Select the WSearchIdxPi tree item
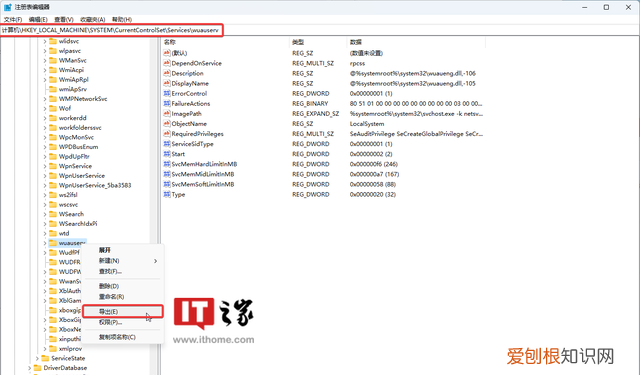The height and width of the screenshot is (375, 640). pos(78,224)
